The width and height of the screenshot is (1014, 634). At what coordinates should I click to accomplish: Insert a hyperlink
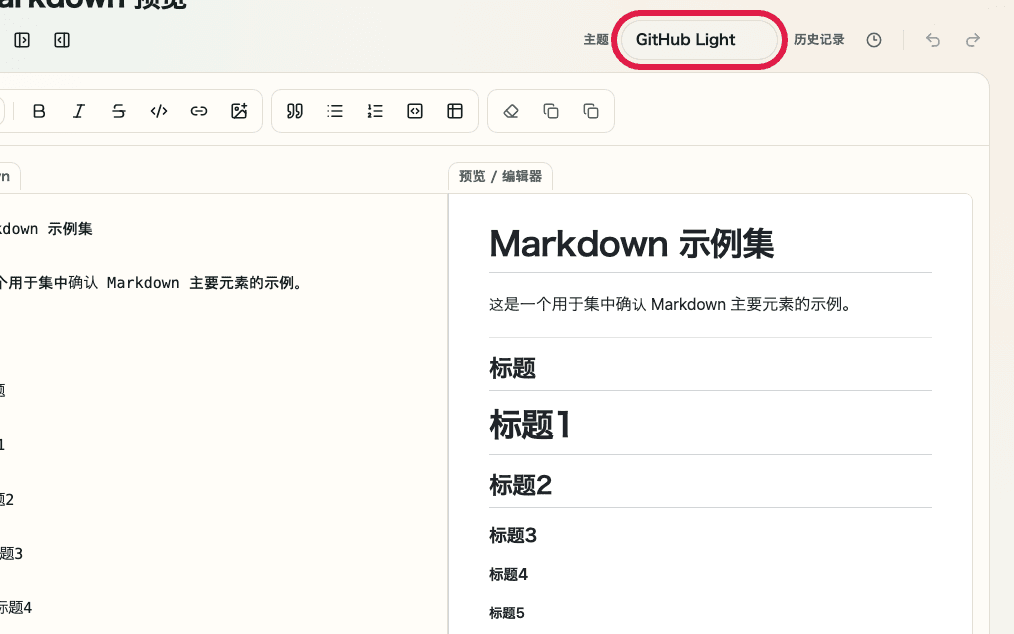click(x=198, y=111)
